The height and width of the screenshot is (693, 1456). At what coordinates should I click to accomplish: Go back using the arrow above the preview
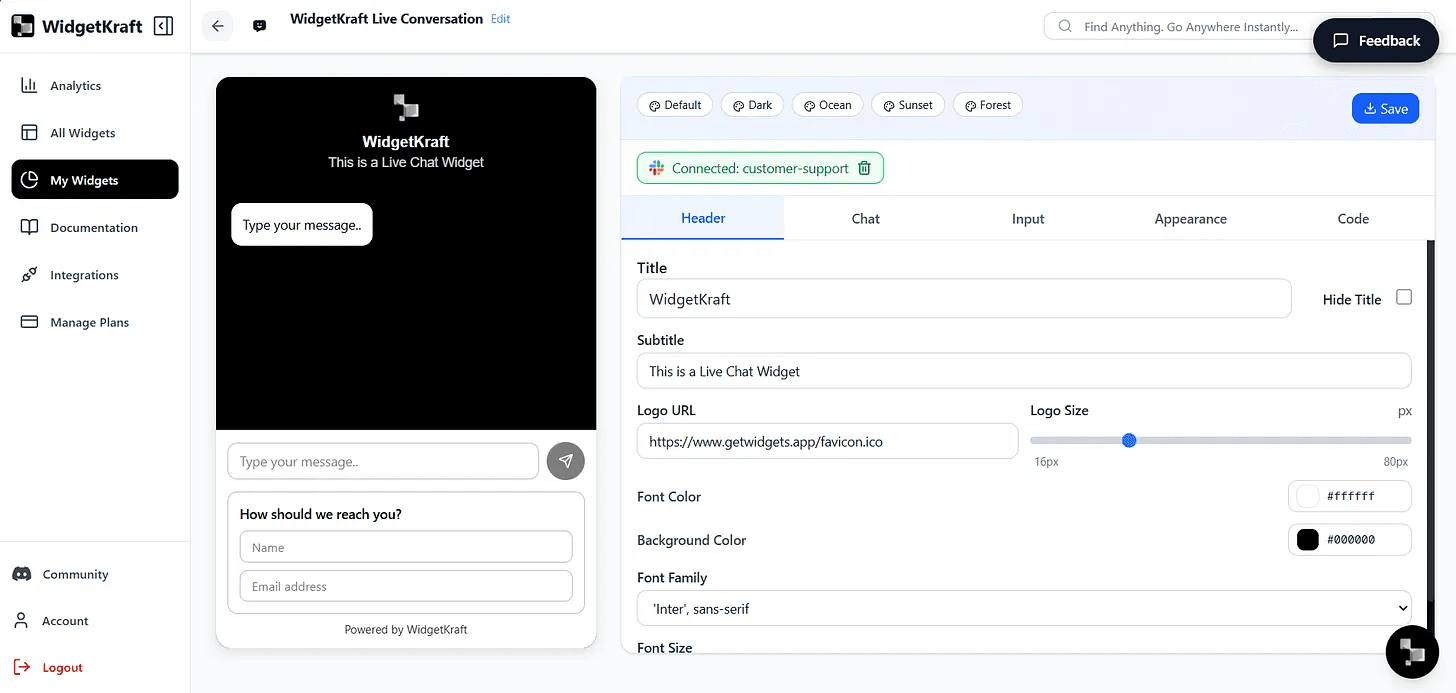coord(217,26)
